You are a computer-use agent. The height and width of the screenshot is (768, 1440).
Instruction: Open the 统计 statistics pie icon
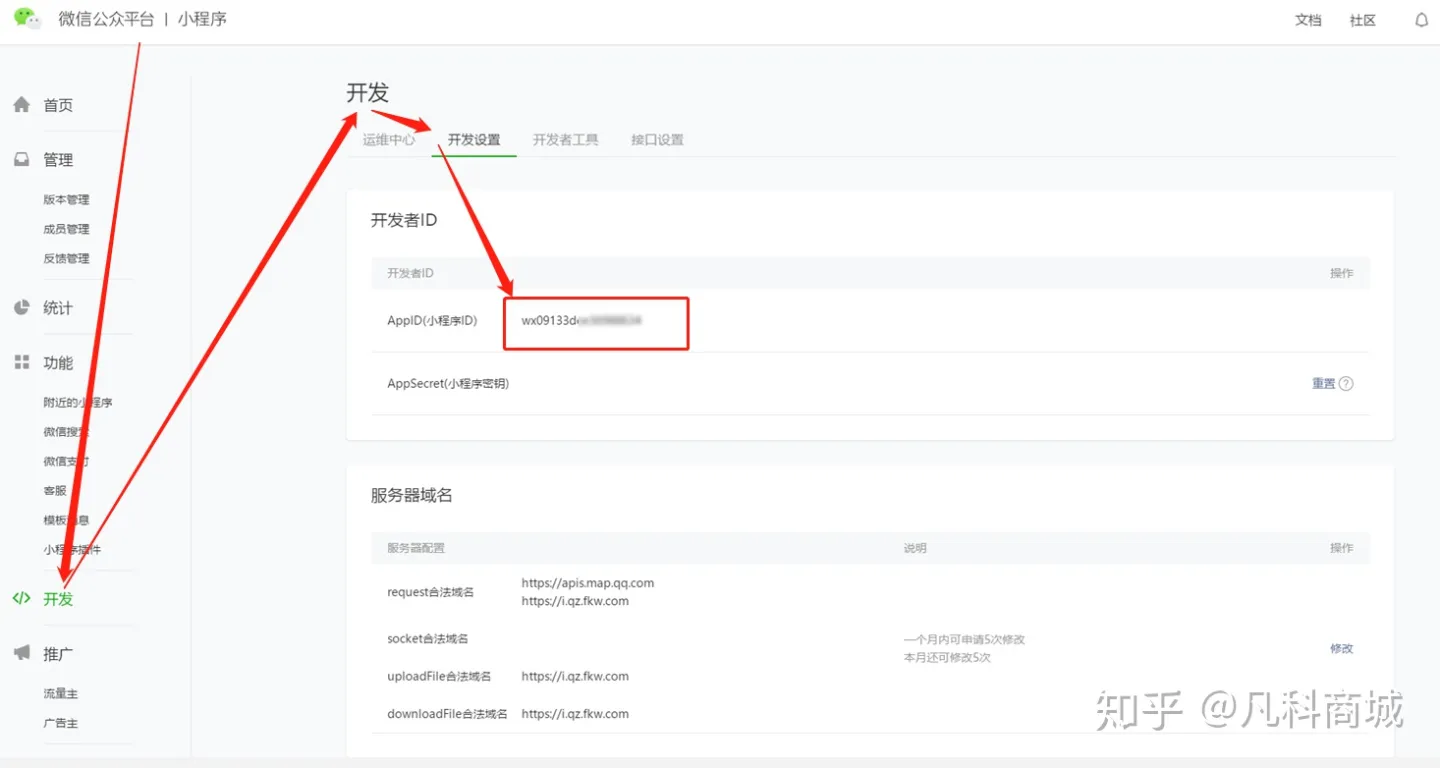(x=21, y=307)
